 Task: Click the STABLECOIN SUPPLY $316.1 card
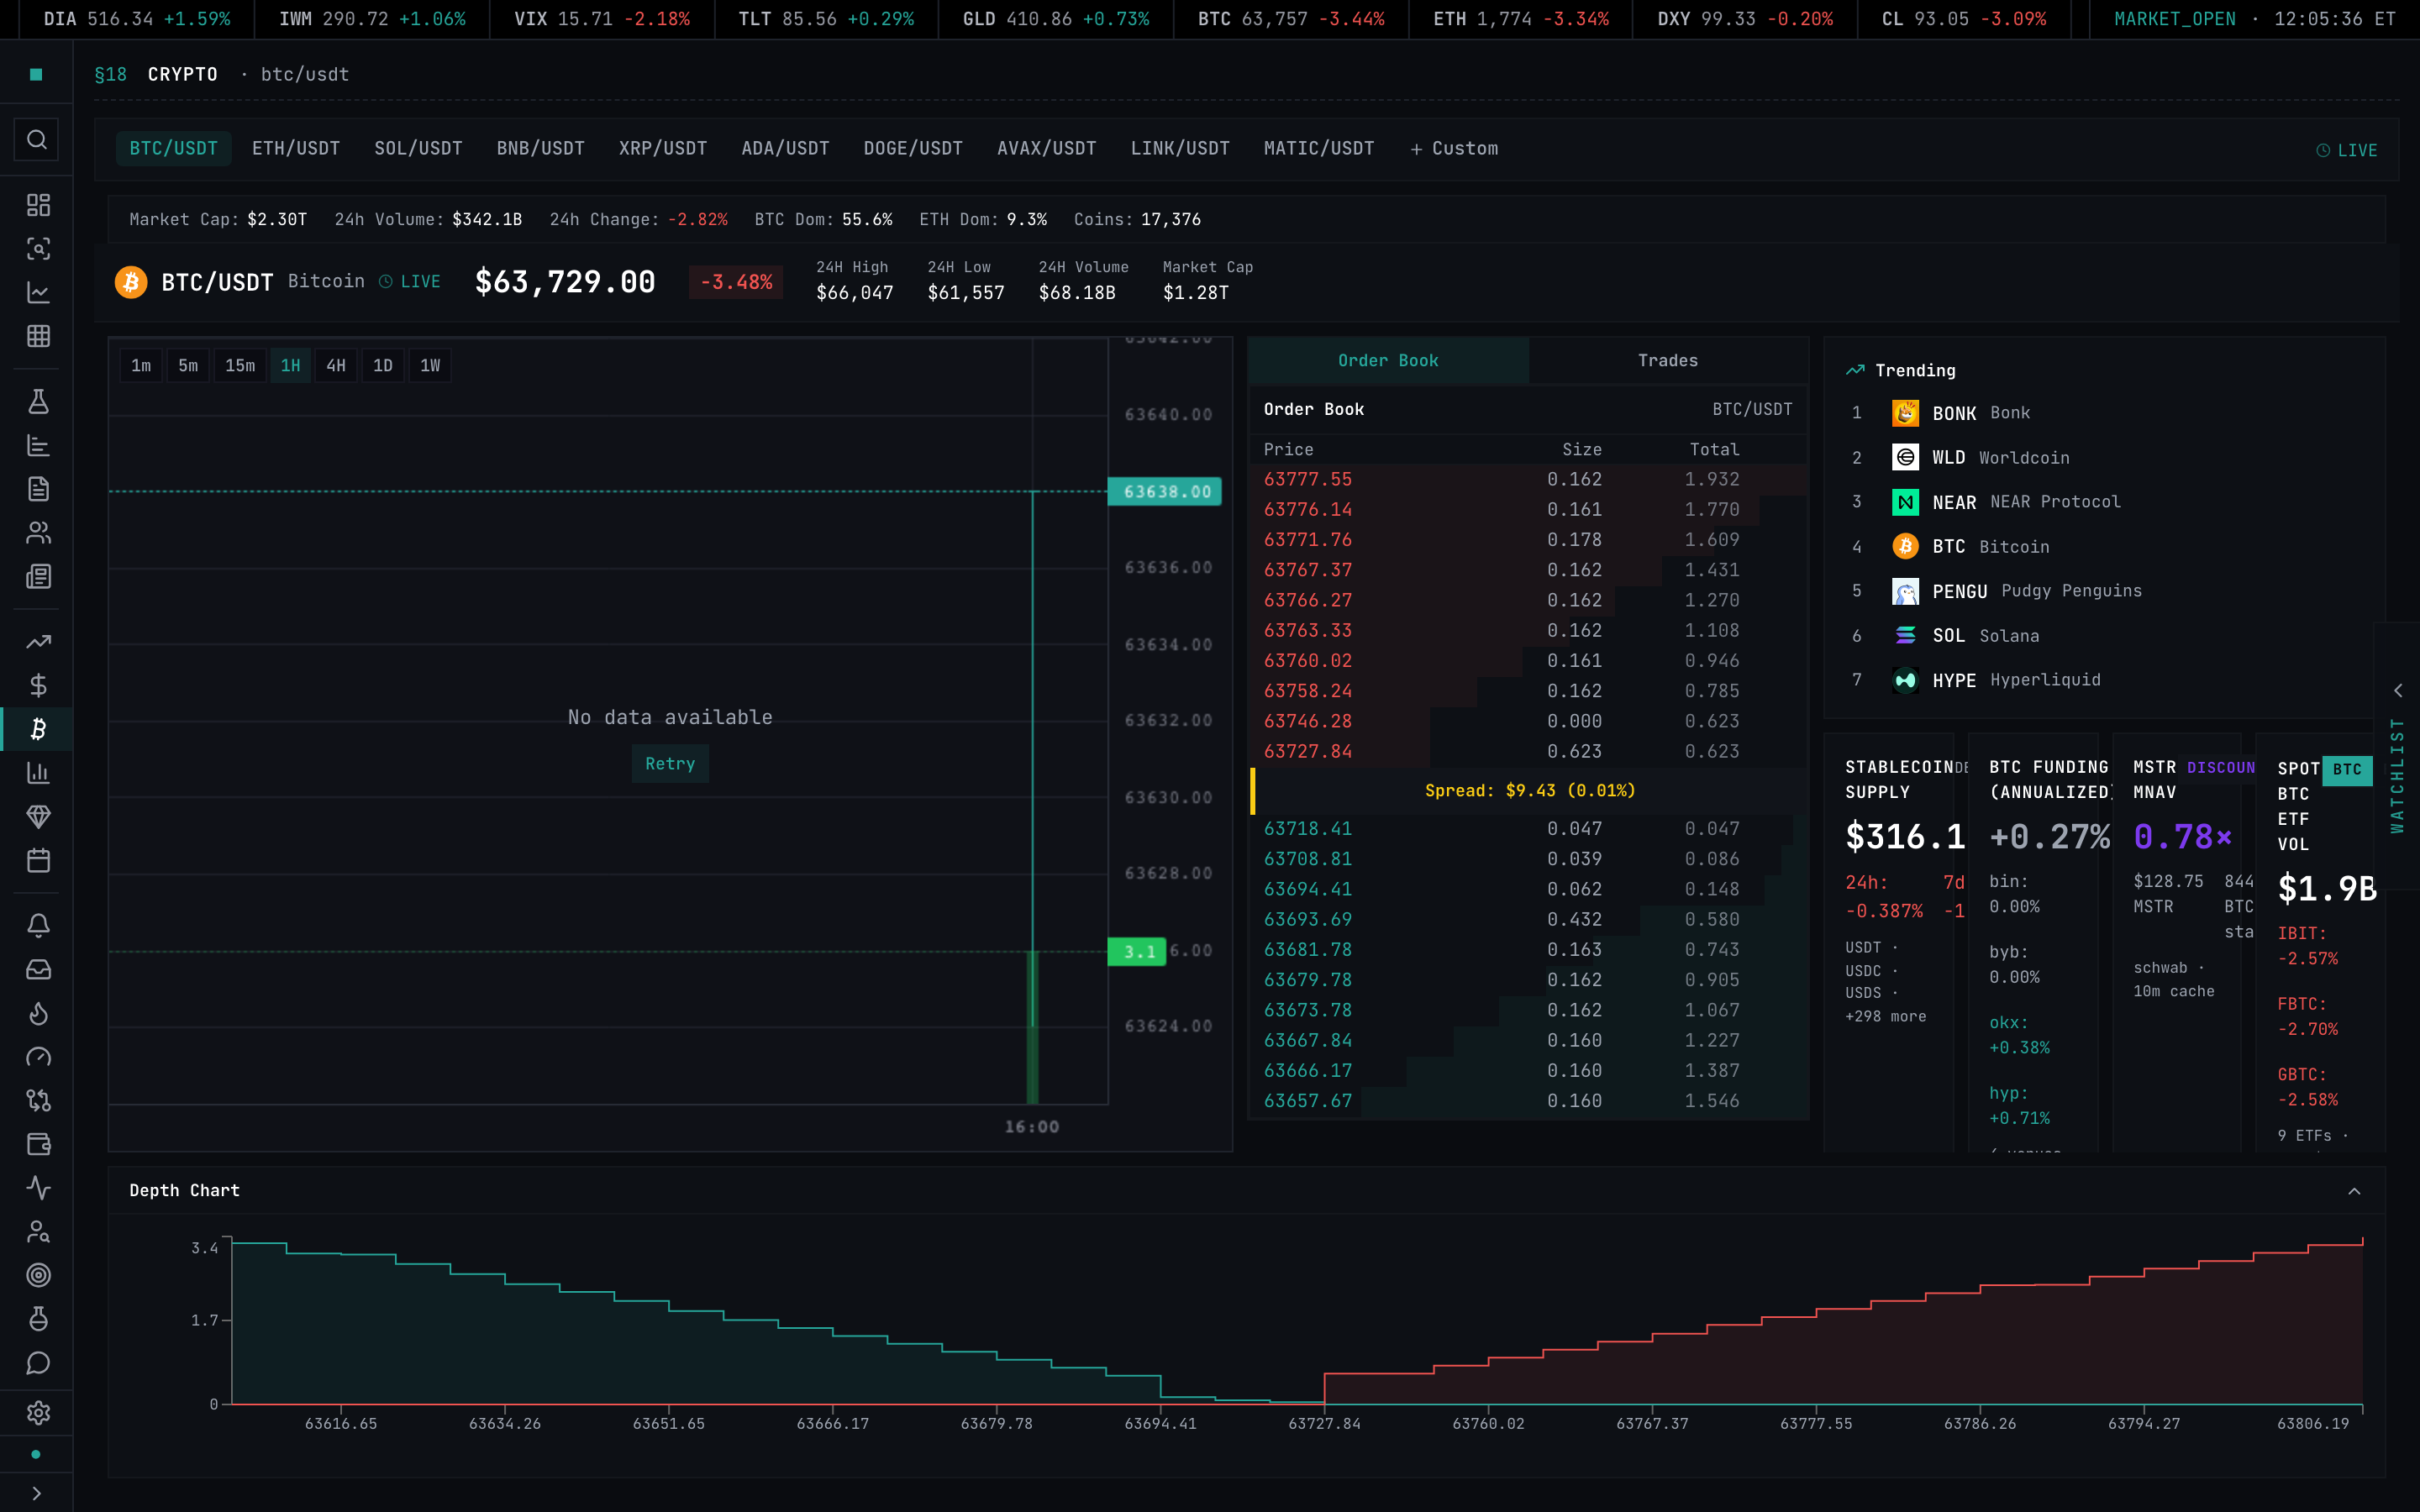click(x=1889, y=943)
